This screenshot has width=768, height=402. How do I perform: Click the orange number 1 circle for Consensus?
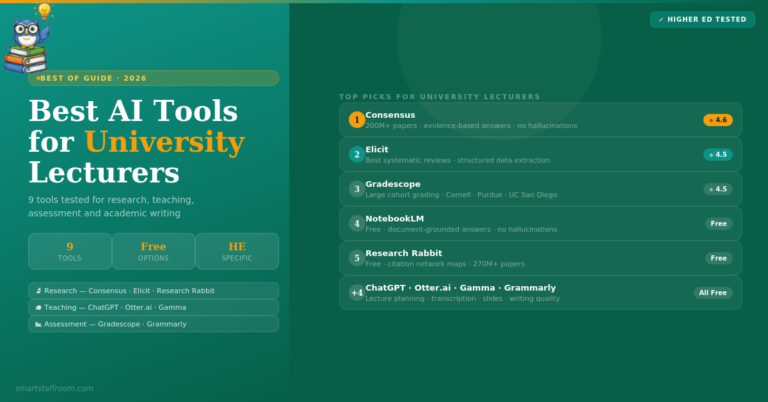tap(357, 119)
